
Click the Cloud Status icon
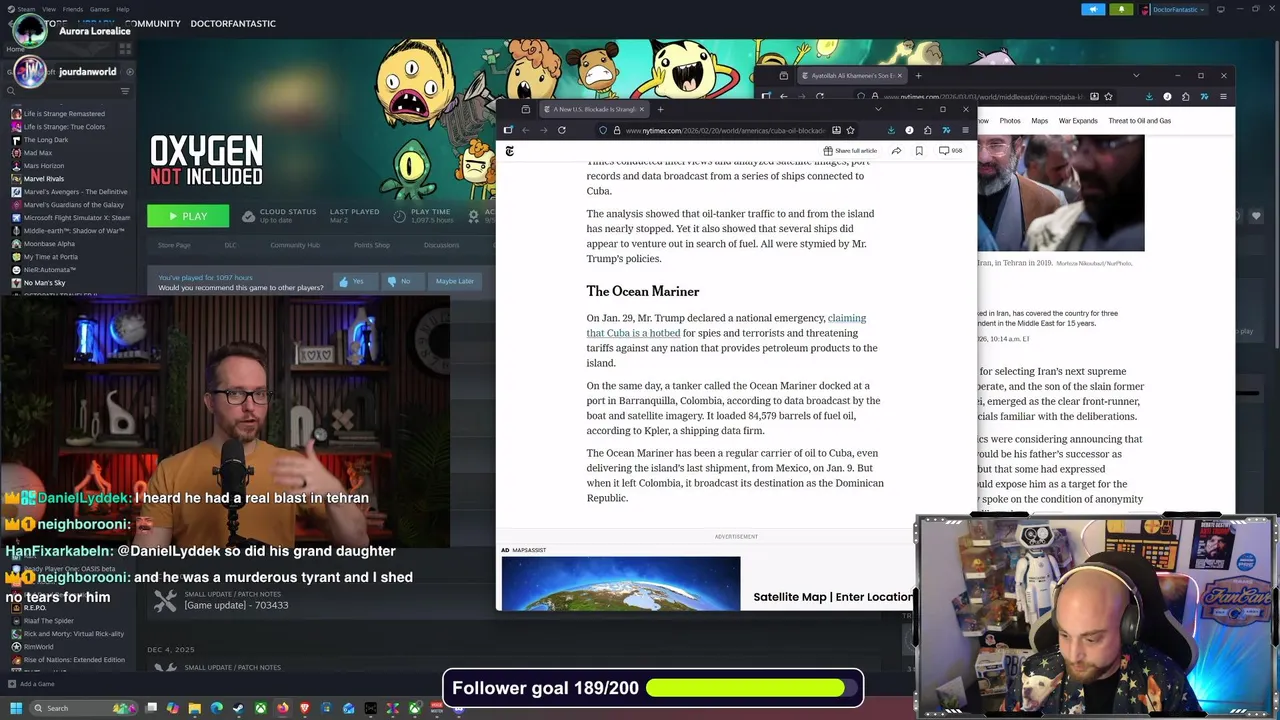[x=247, y=216]
